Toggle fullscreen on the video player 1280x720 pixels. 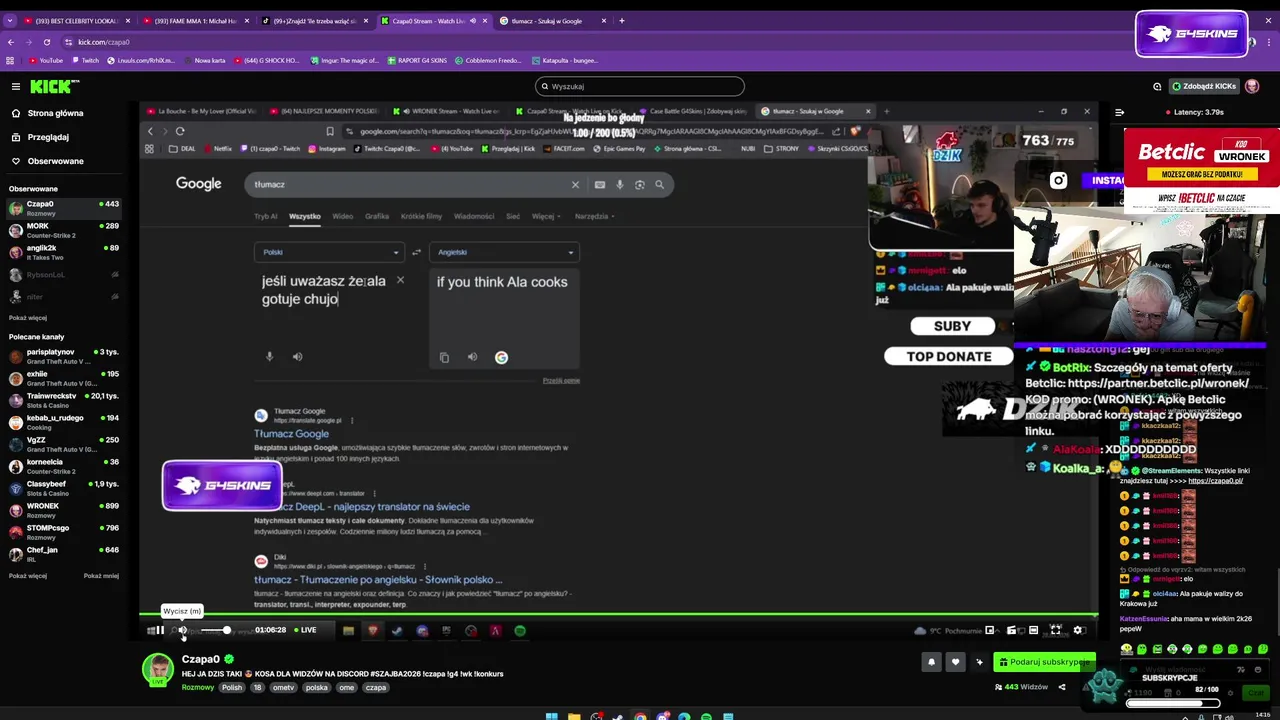pos(1055,630)
